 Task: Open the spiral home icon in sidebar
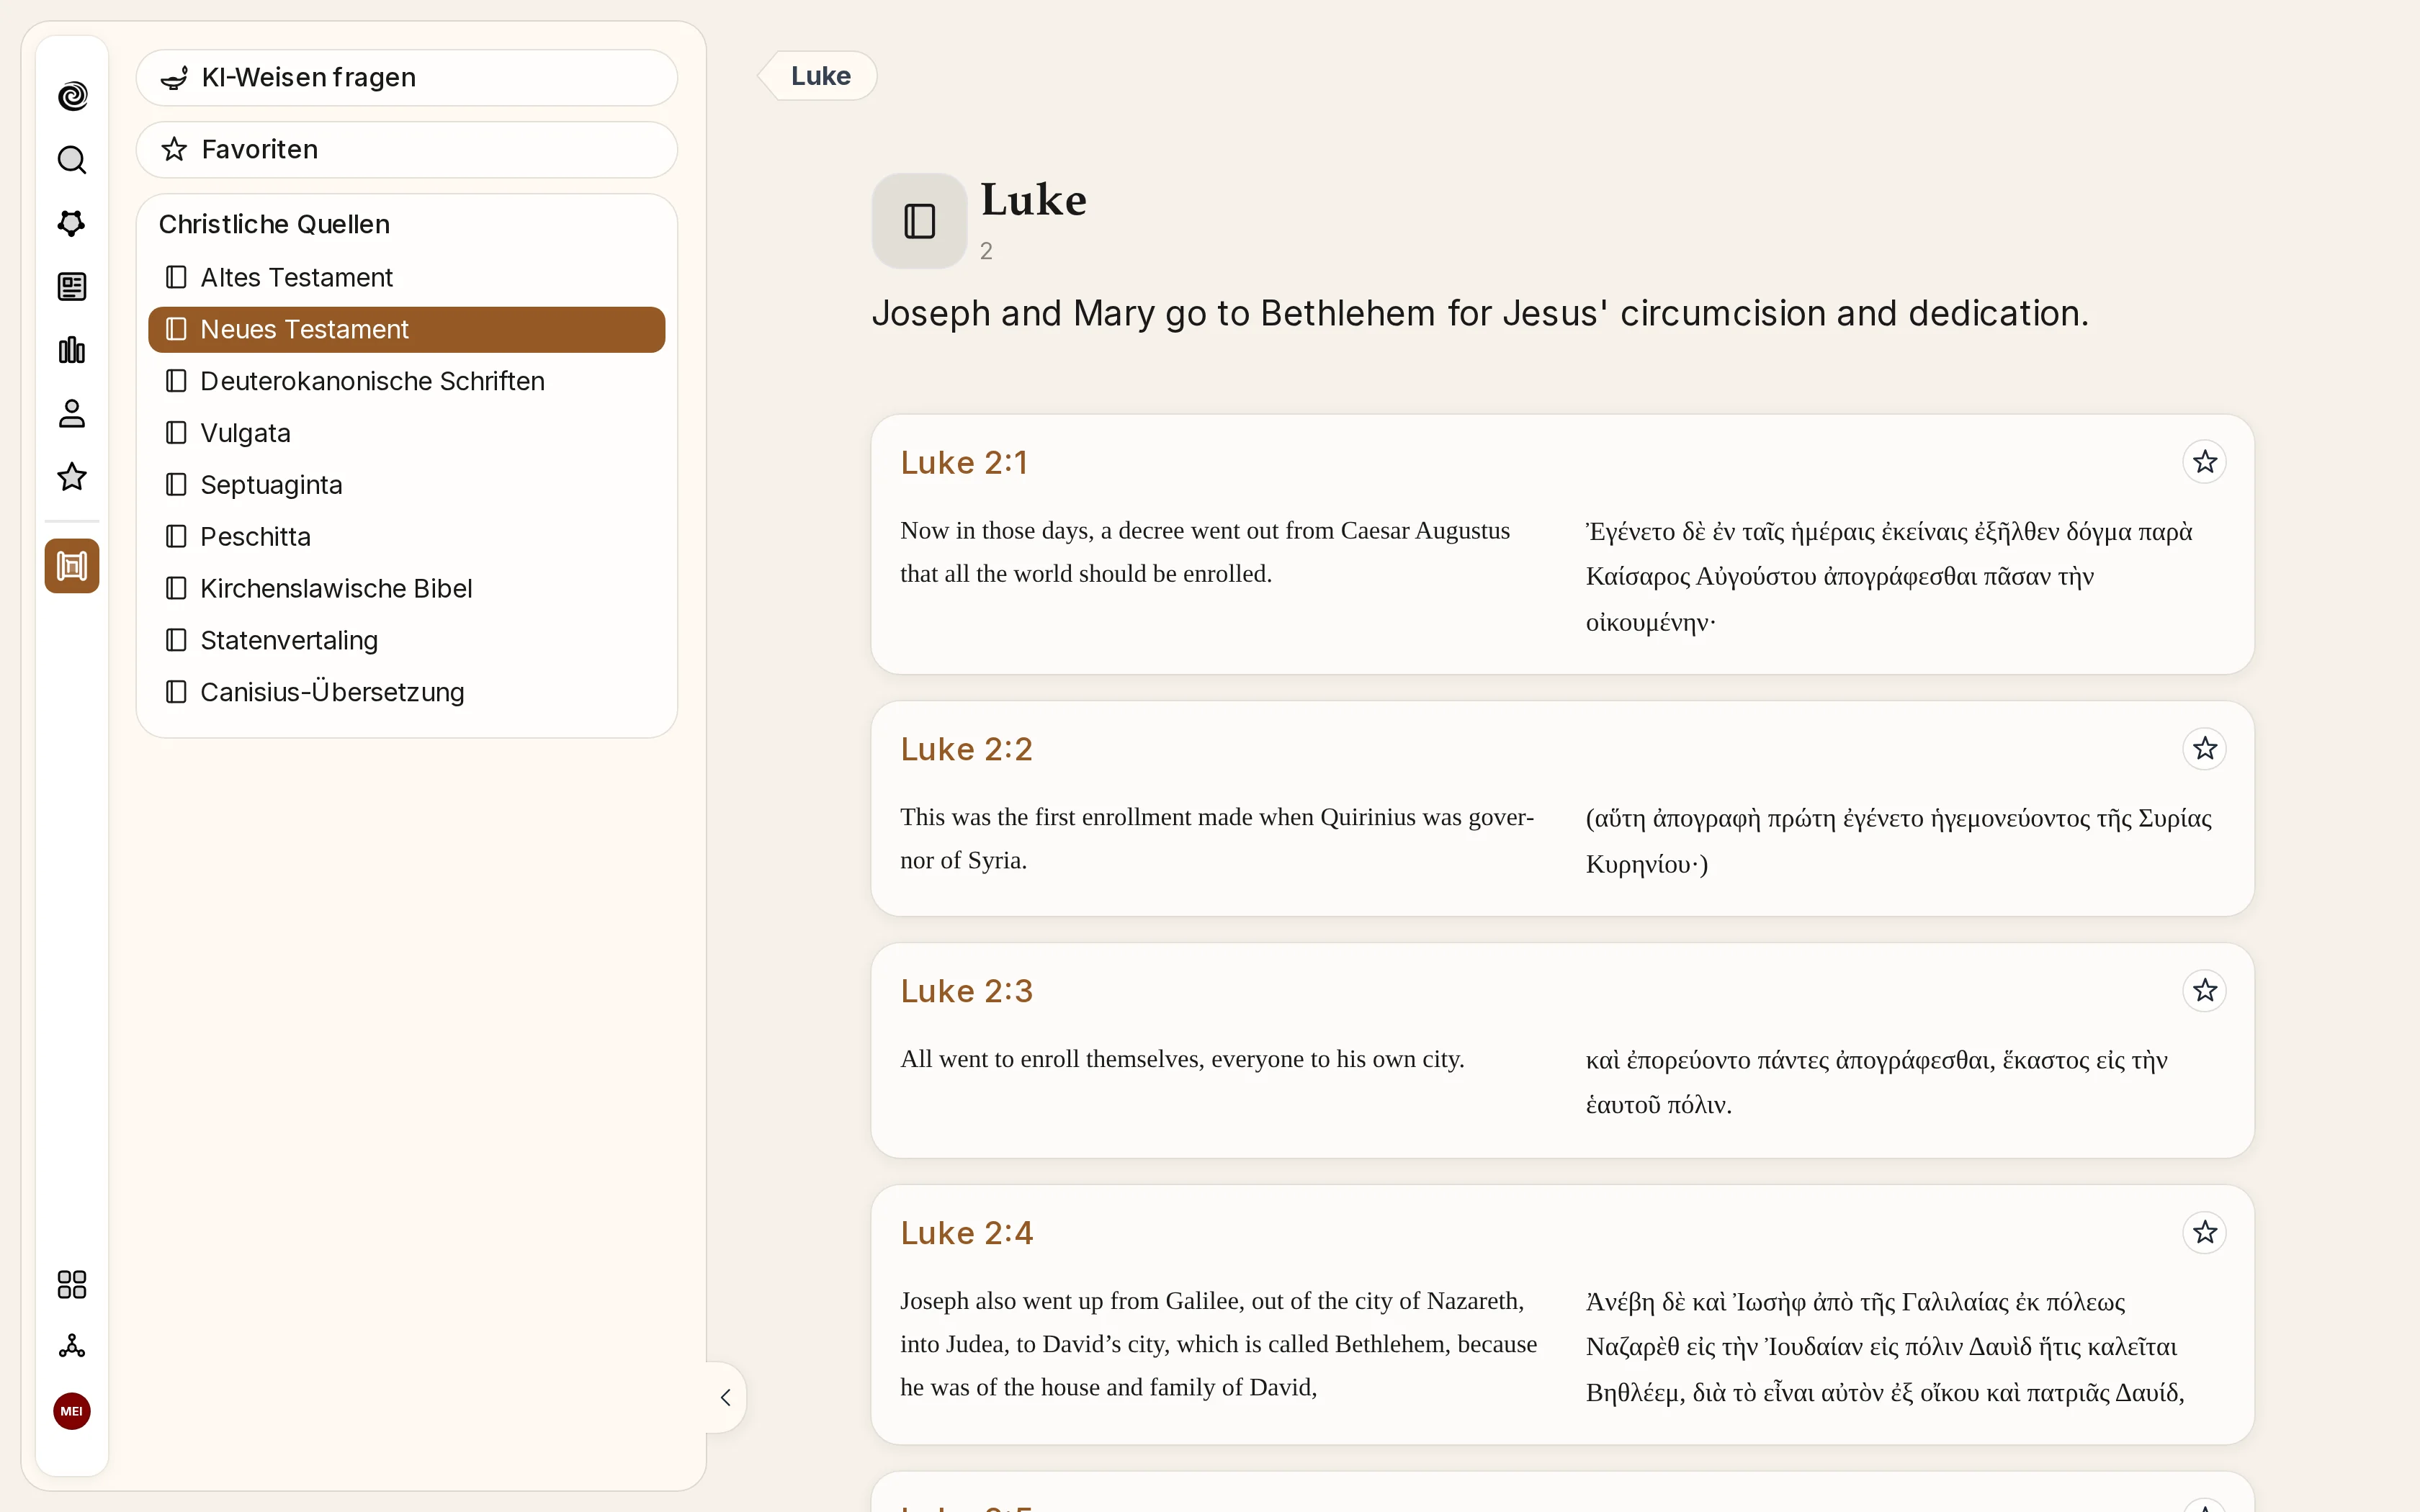click(72, 96)
